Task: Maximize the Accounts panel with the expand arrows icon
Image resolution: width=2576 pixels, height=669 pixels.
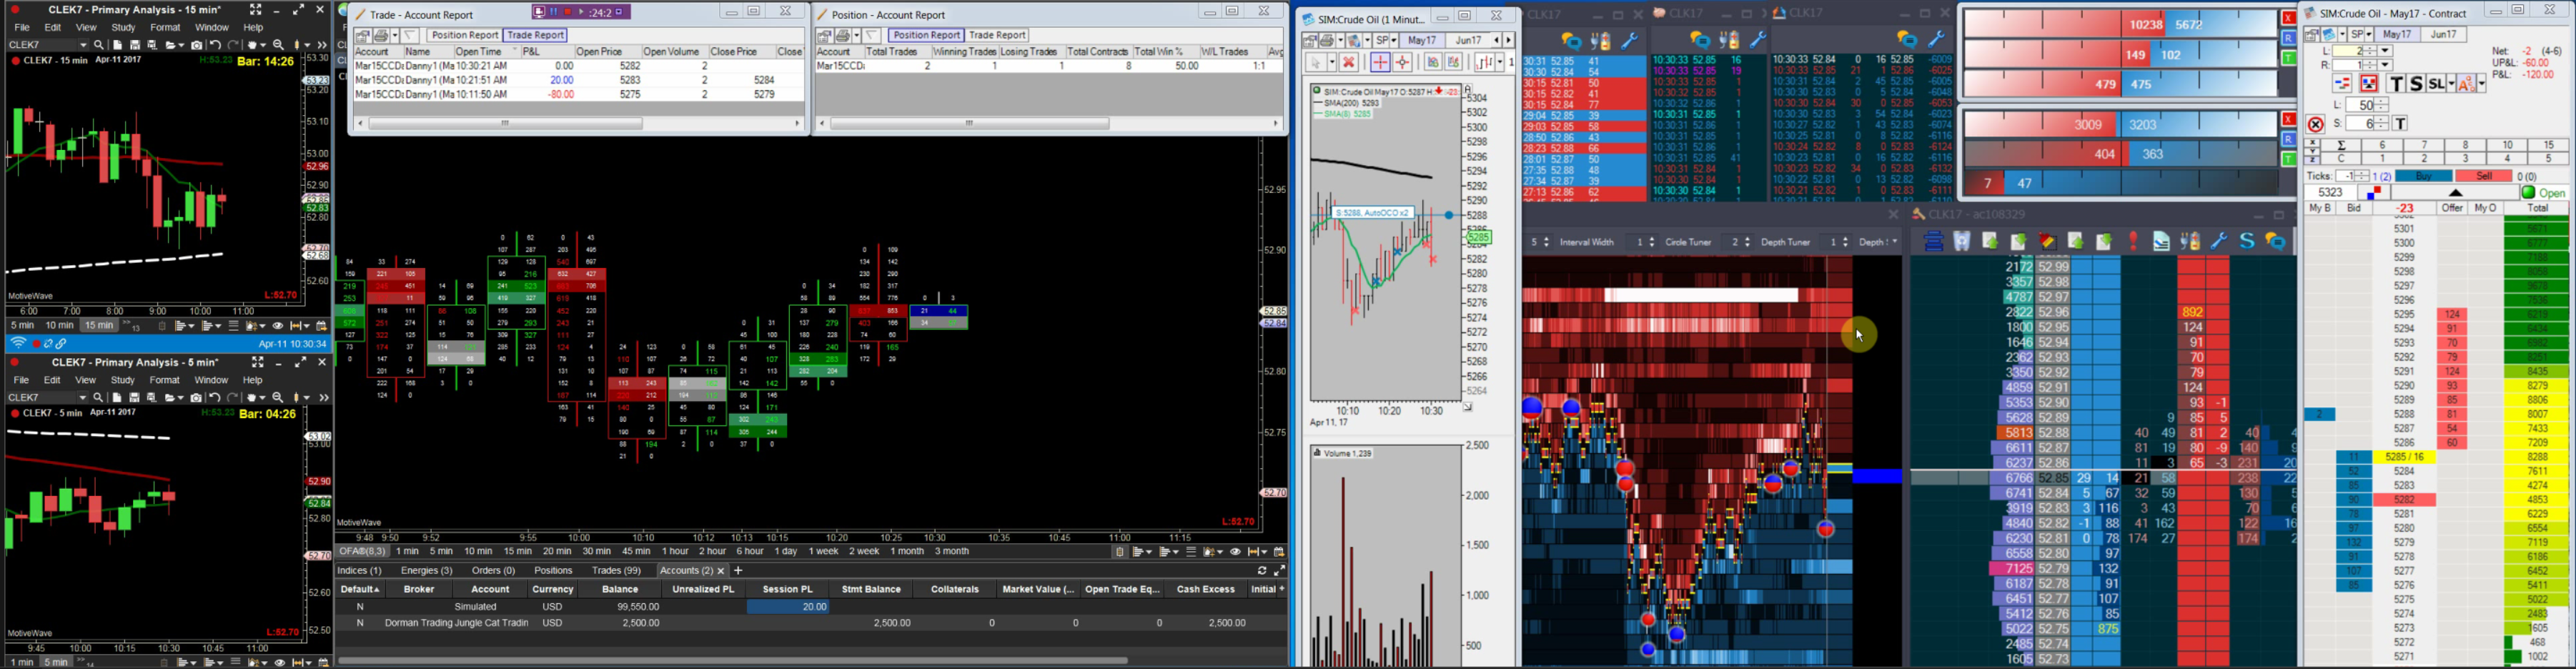Action: [1279, 571]
